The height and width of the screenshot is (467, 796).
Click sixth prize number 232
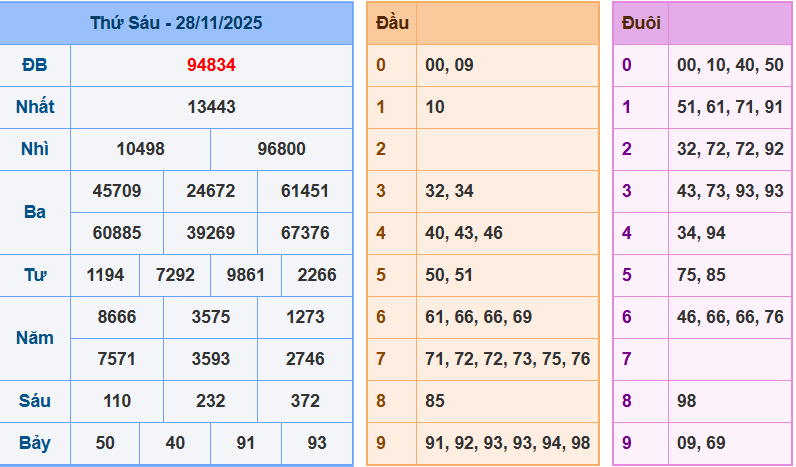click(x=211, y=401)
